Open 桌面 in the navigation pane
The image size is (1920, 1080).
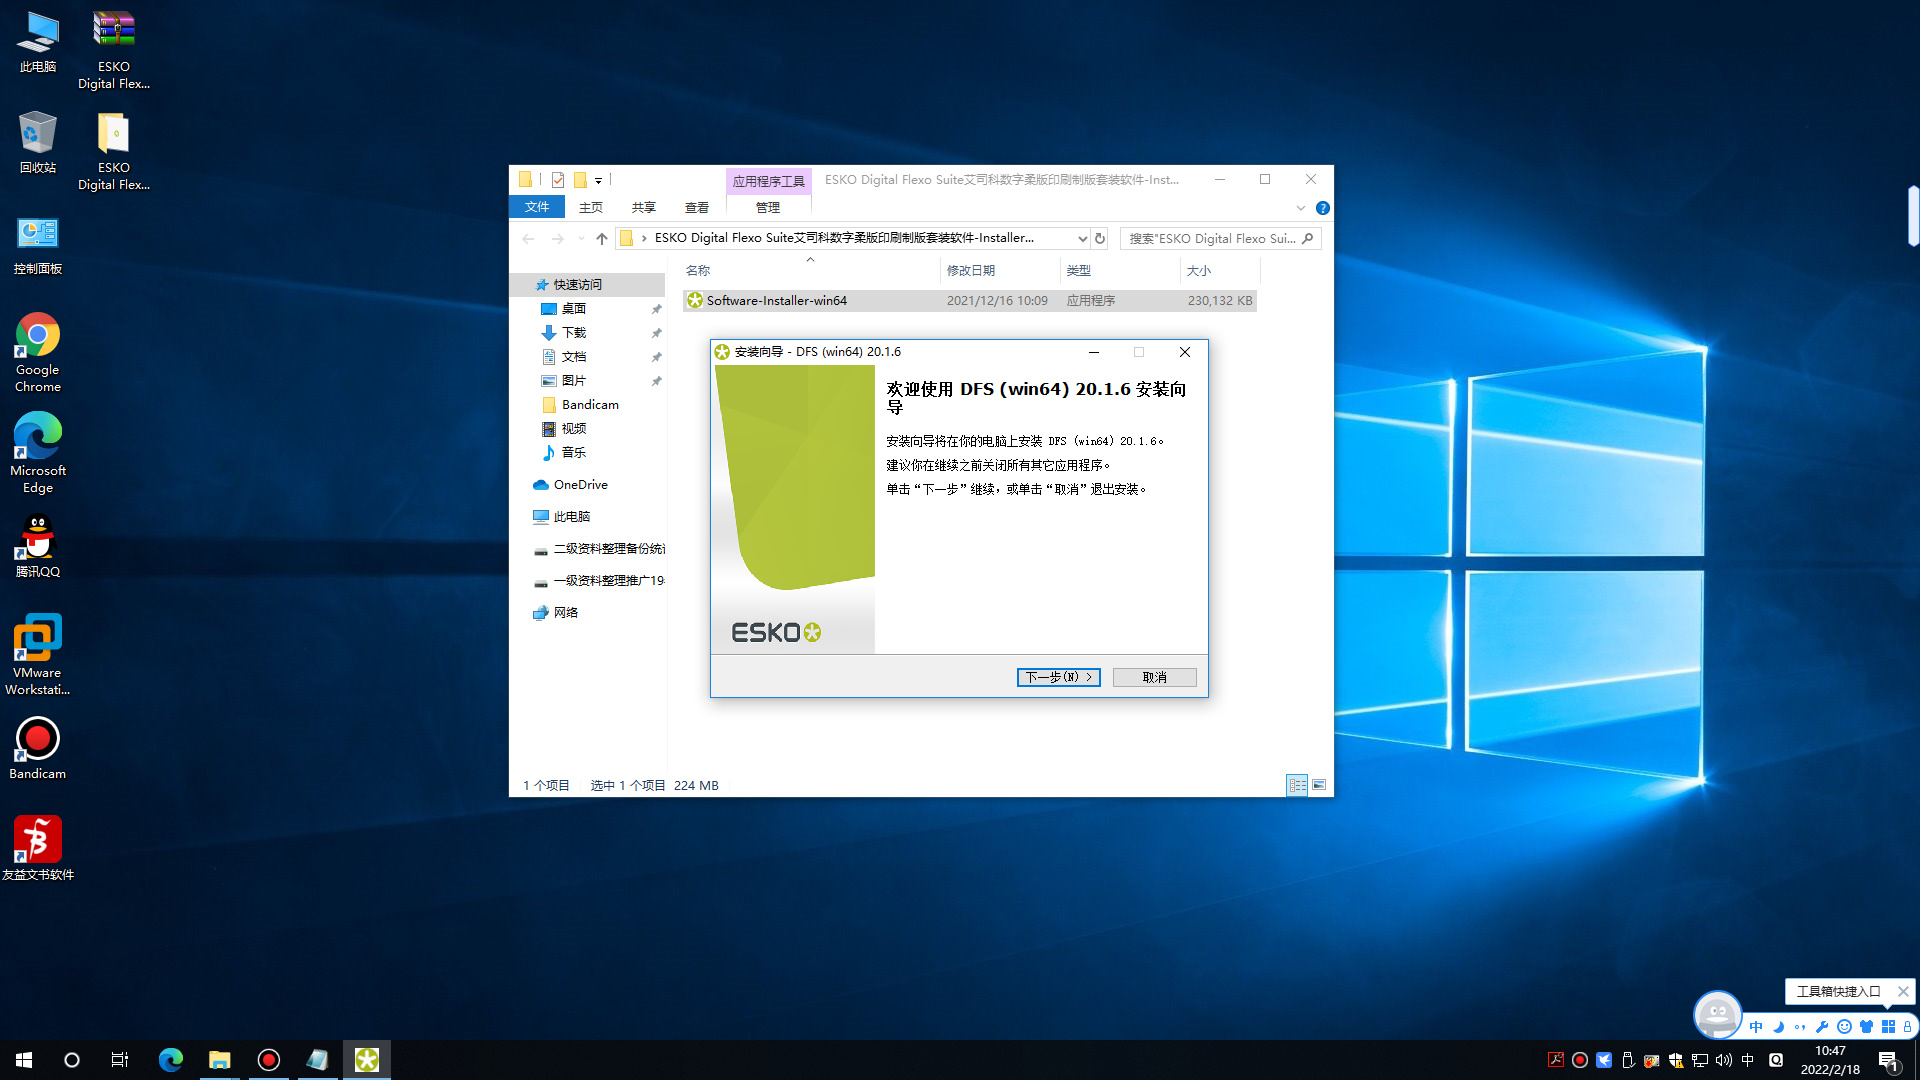(573, 309)
